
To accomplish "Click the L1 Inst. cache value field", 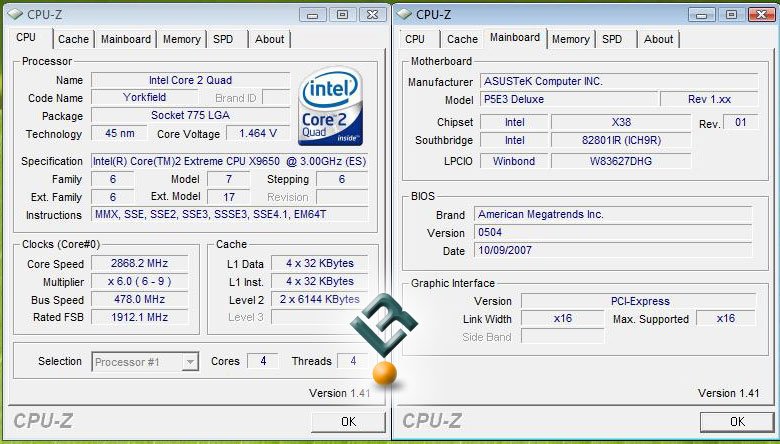I will pyautogui.click(x=319, y=281).
